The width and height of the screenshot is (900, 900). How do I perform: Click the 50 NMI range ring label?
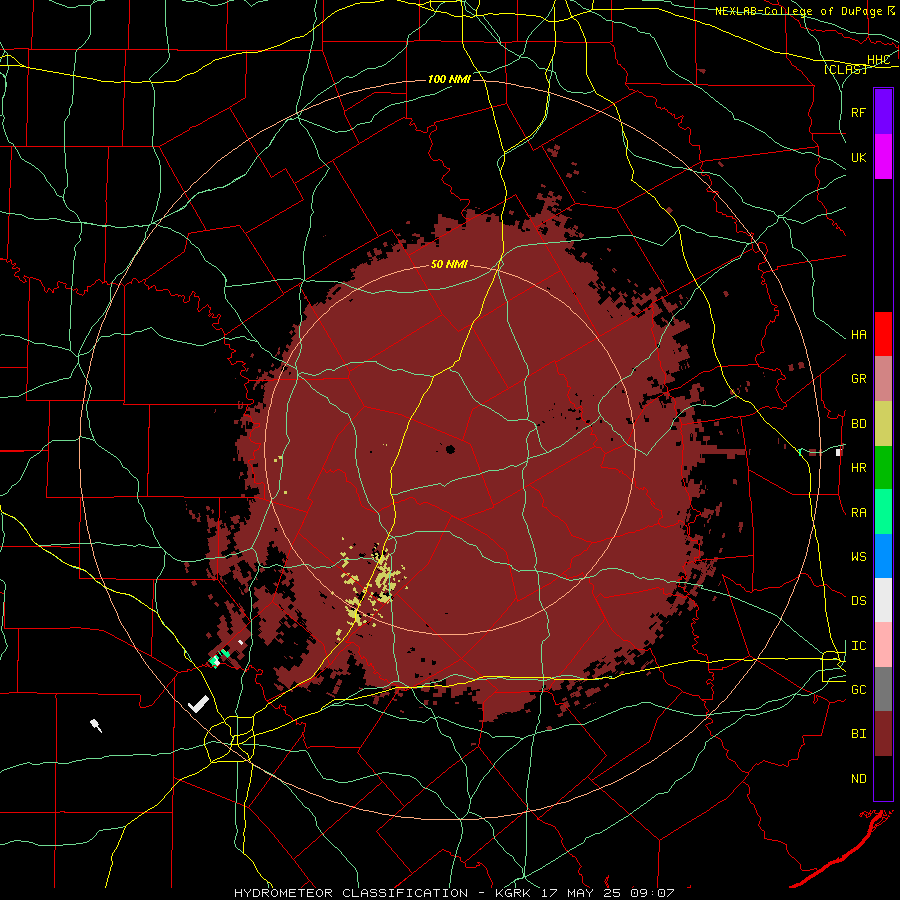pos(449,264)
